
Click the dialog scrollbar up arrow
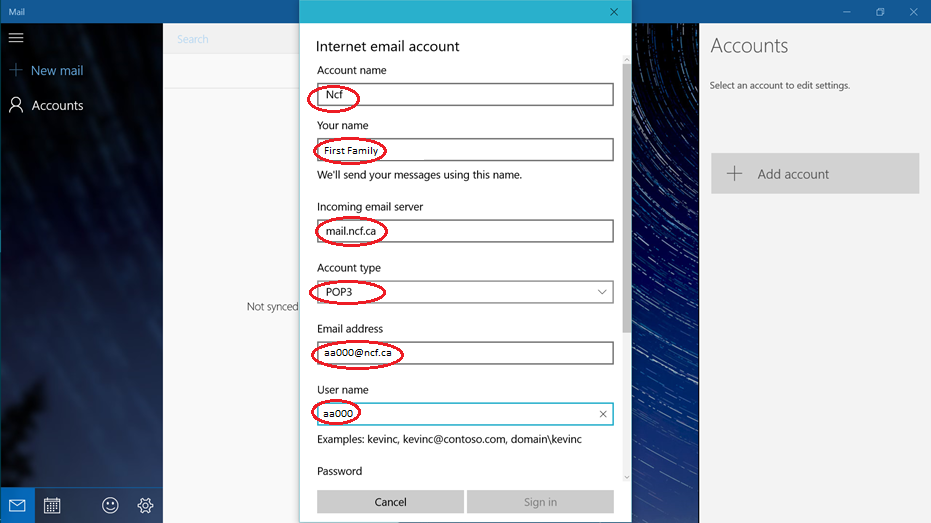click(x=626, y=59)
